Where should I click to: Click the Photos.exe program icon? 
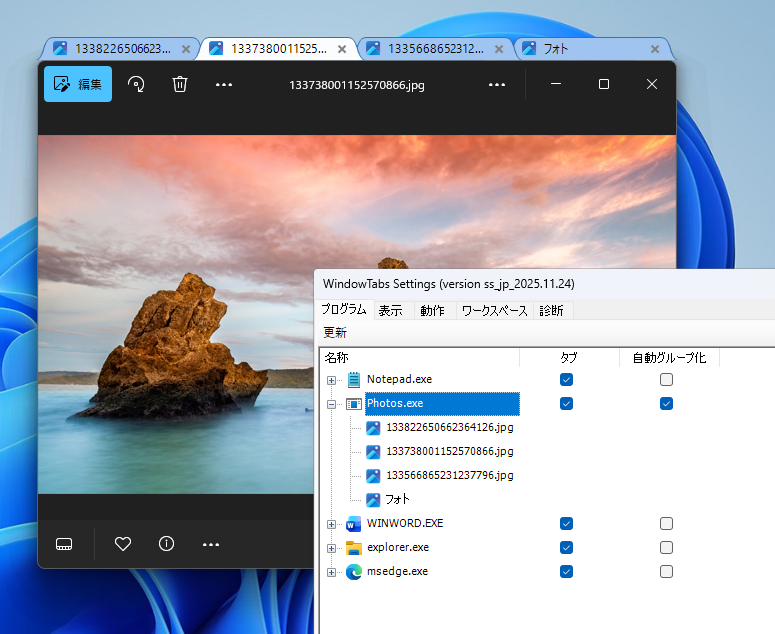click(354, 404)
